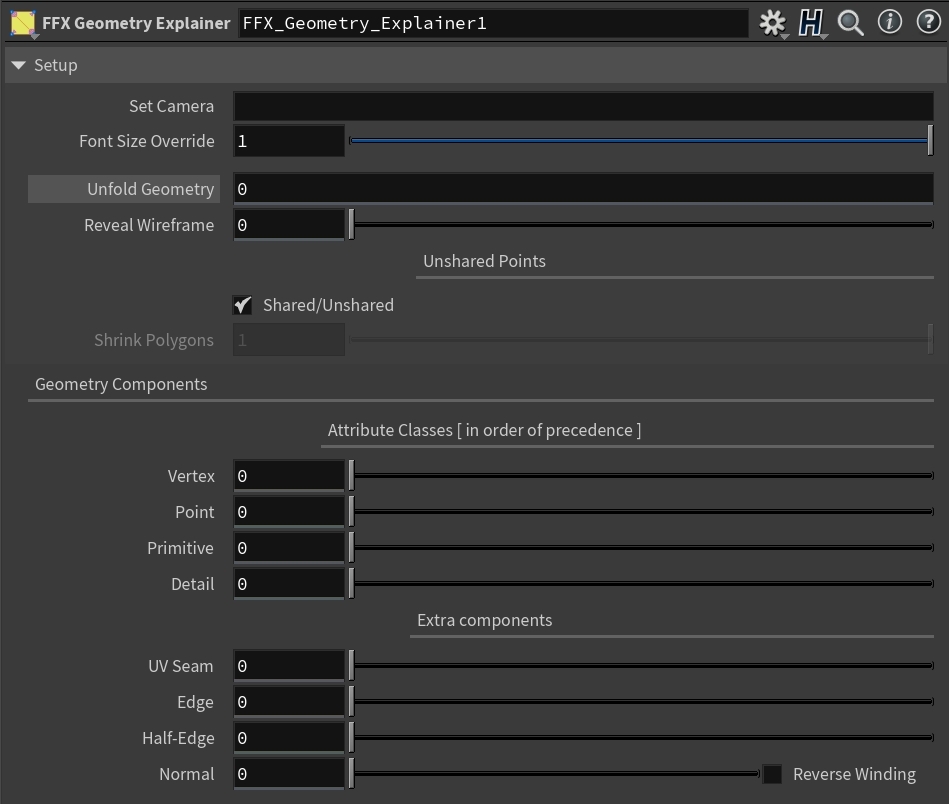Click the Reveal Wireframe slider

[x=641, y=225]
